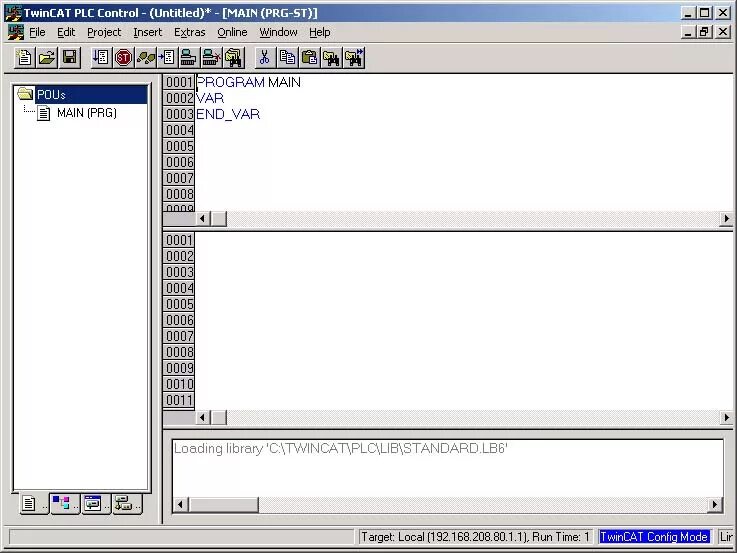The height and width of the screenshot is (553, 737).
Task: Click the END_VAR line in declarations
Action: pos(228,114)
